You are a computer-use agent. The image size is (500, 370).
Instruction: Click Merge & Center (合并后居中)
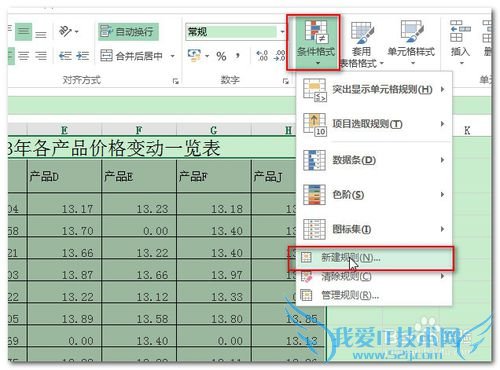[x=132, y=56]
